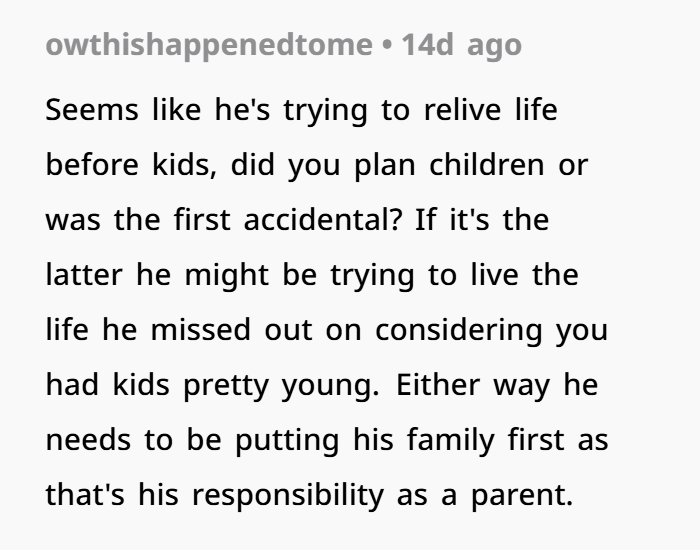The image size is (700, 550).
Task: Click the word 'considering' in the comment
Action: tap(458, 331)
